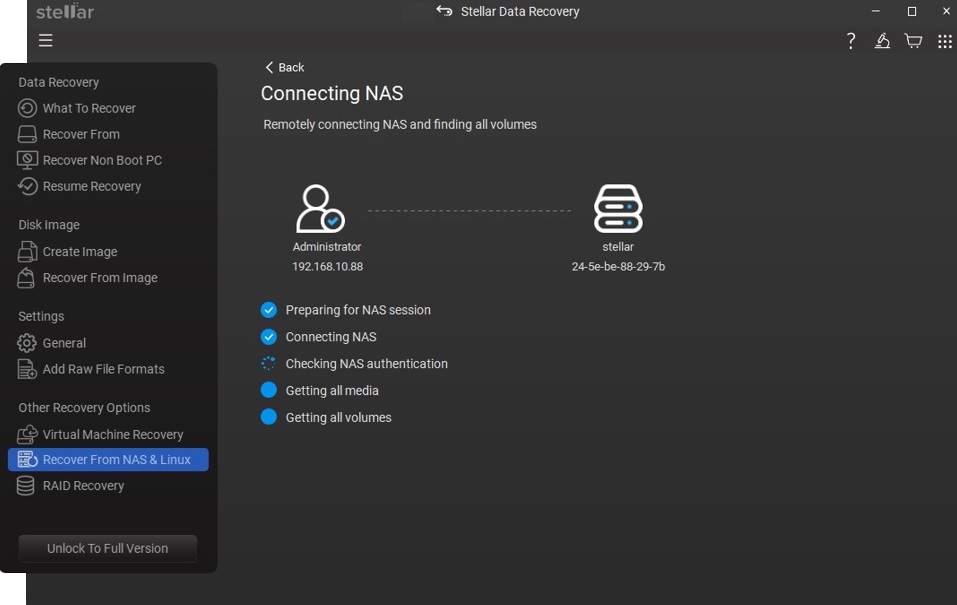
Task: Select Resume Recovery option
Action: tap(92, 186)
